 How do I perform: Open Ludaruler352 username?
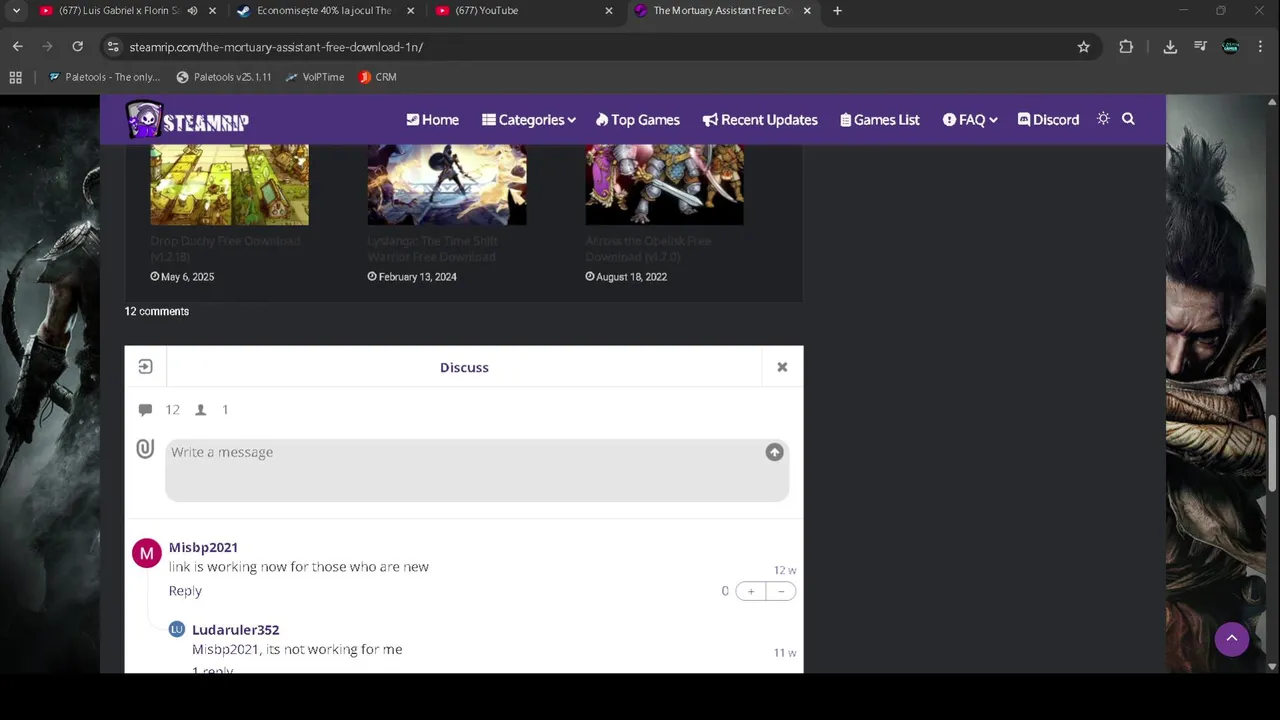[235, 630]
